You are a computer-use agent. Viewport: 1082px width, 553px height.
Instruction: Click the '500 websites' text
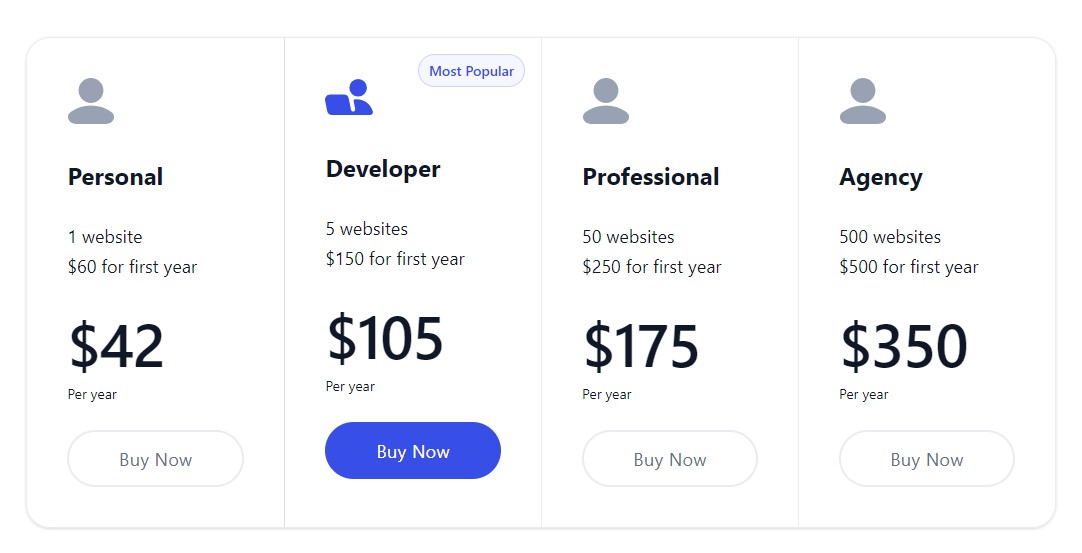pyautogui.click(x=890, y=237)
